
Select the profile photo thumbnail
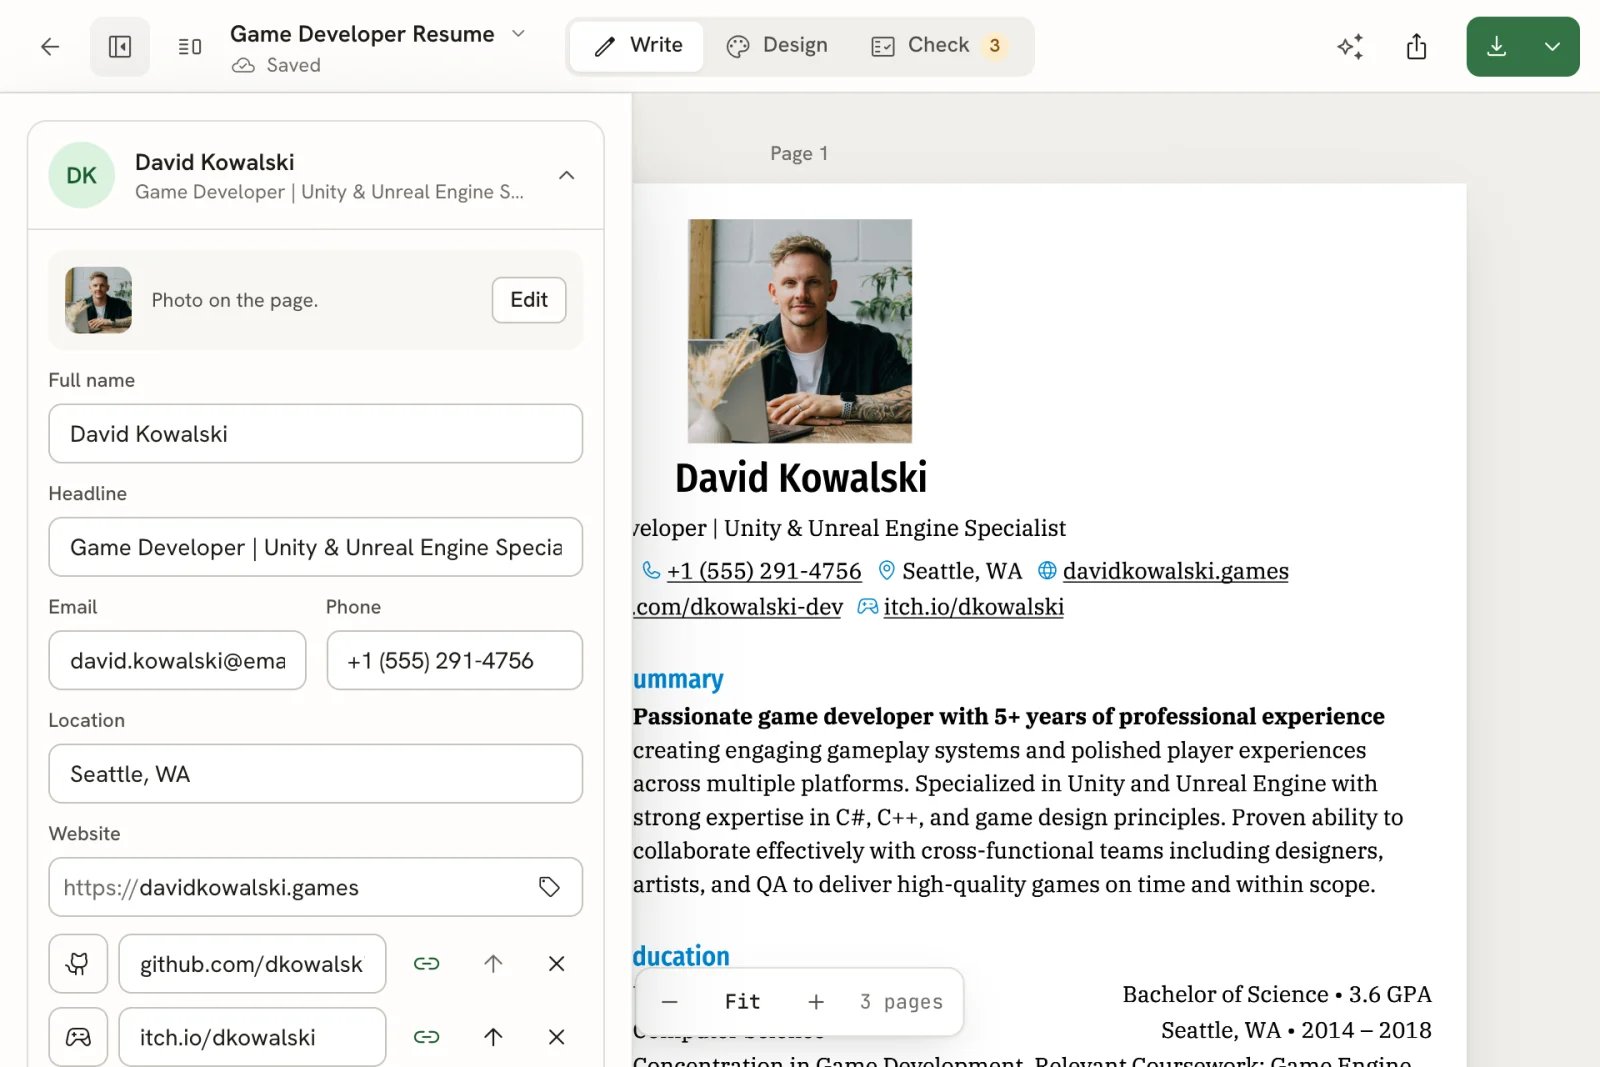pyautogui.click(x=98, y=300)
